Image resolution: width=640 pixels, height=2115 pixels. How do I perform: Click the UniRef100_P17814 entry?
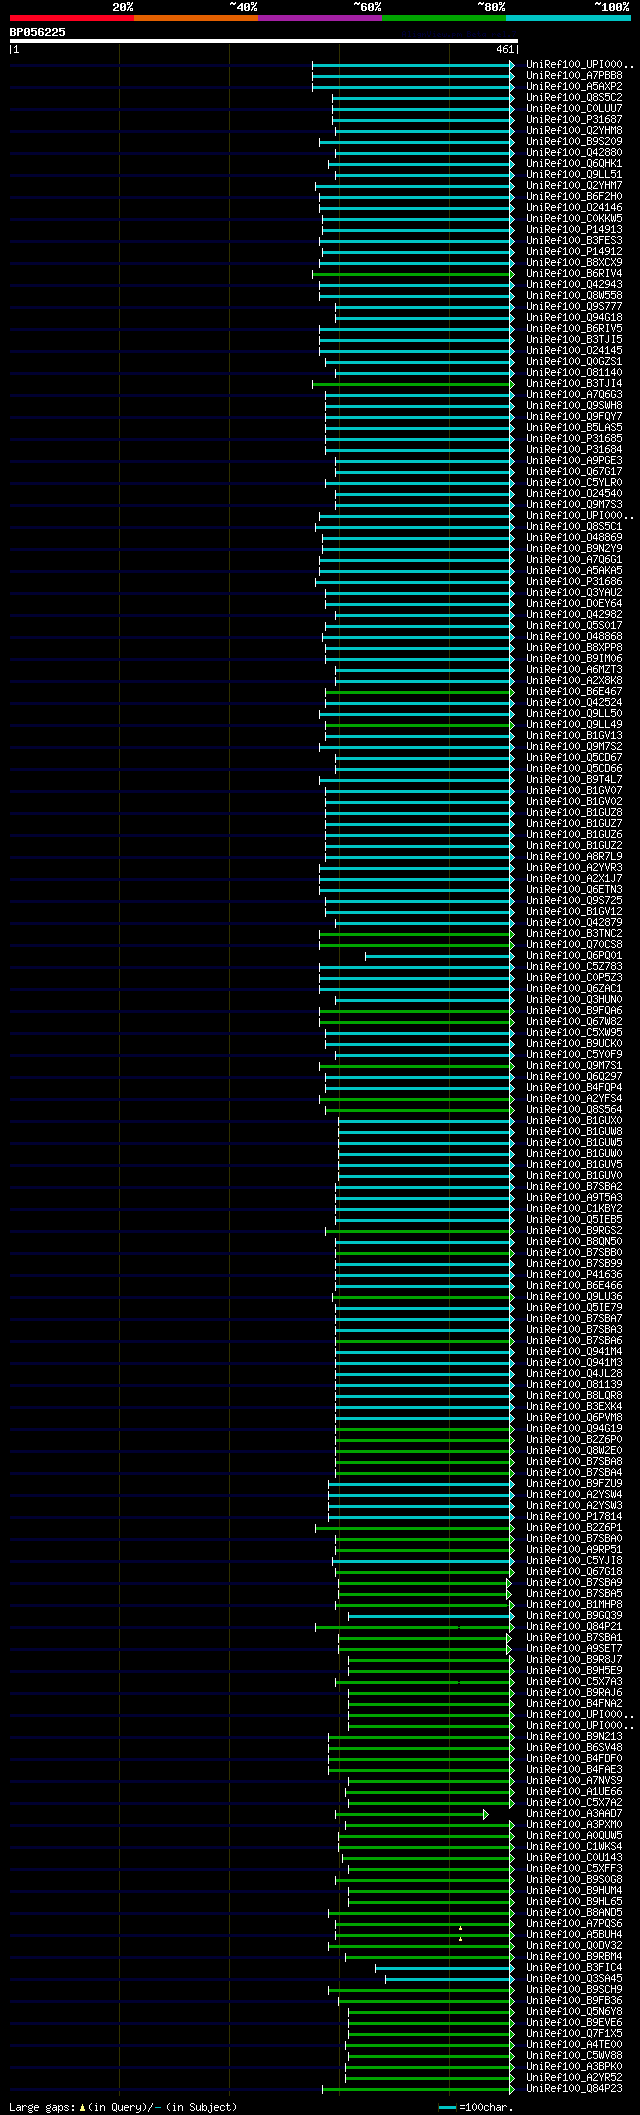pos(574,1516)
